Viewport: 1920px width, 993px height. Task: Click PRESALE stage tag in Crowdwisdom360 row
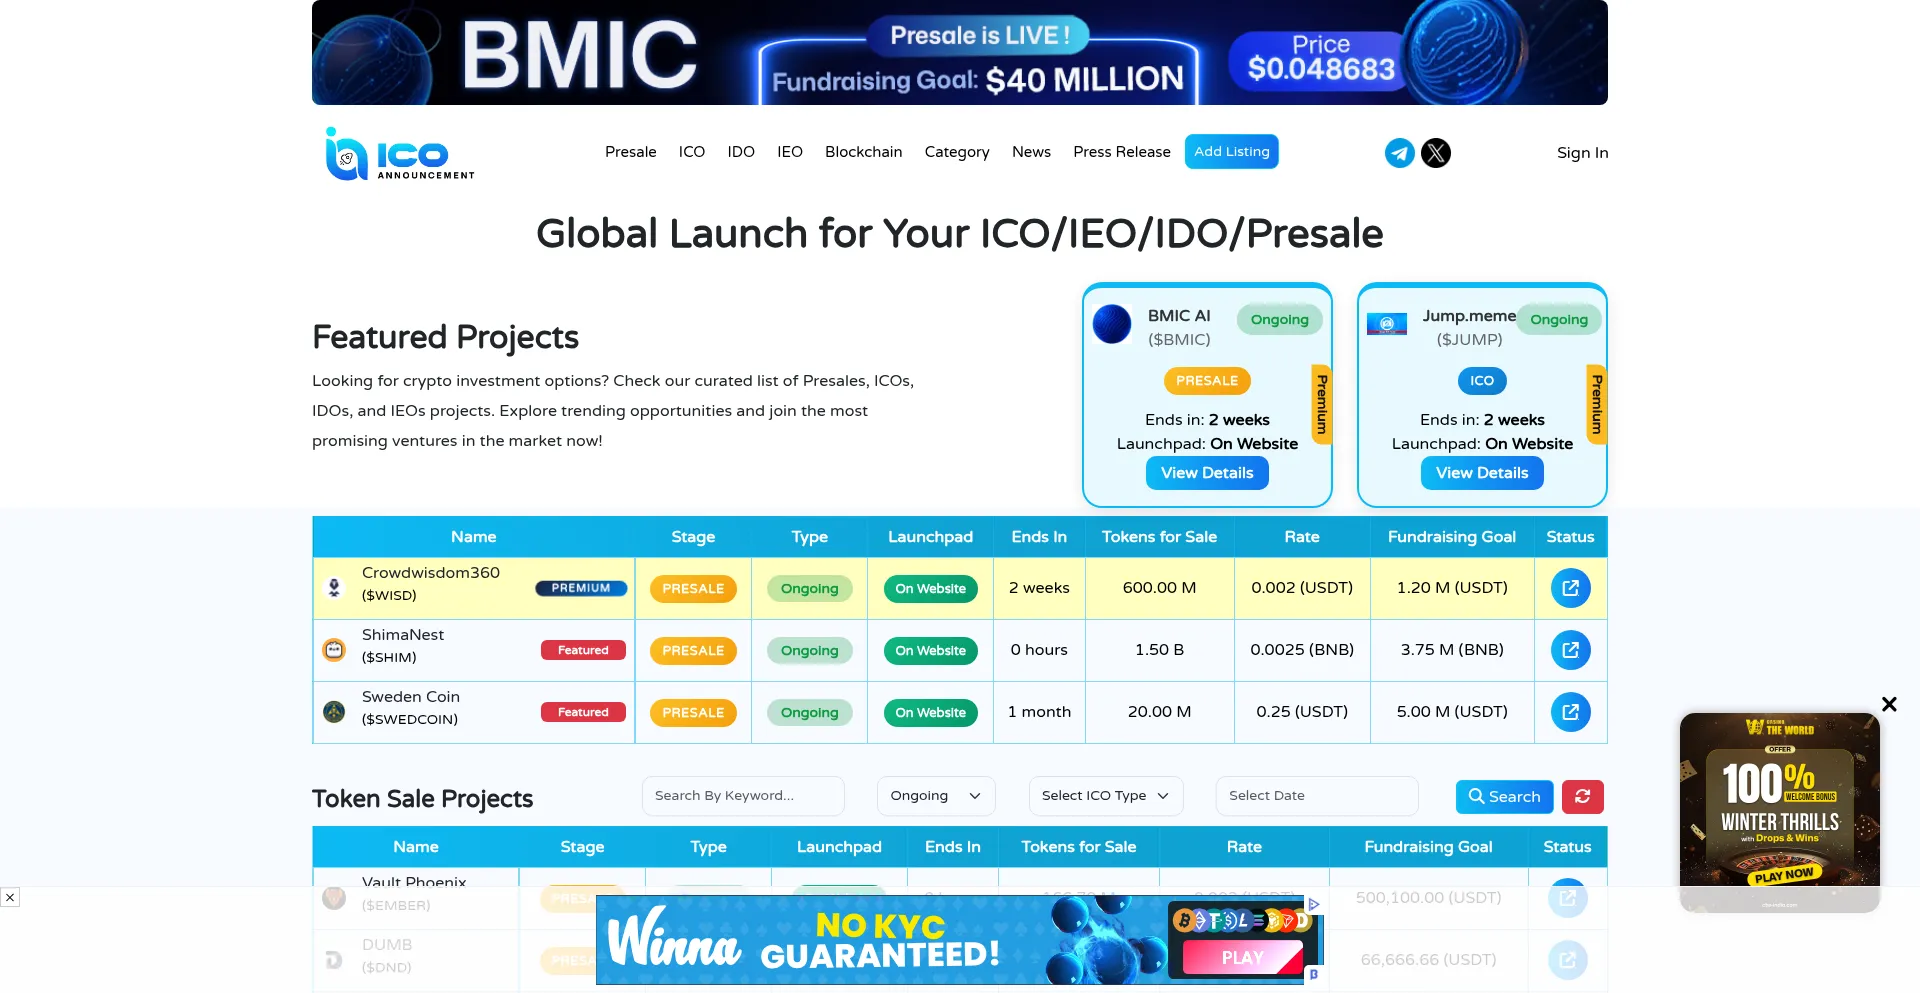(x=693, y=589)
